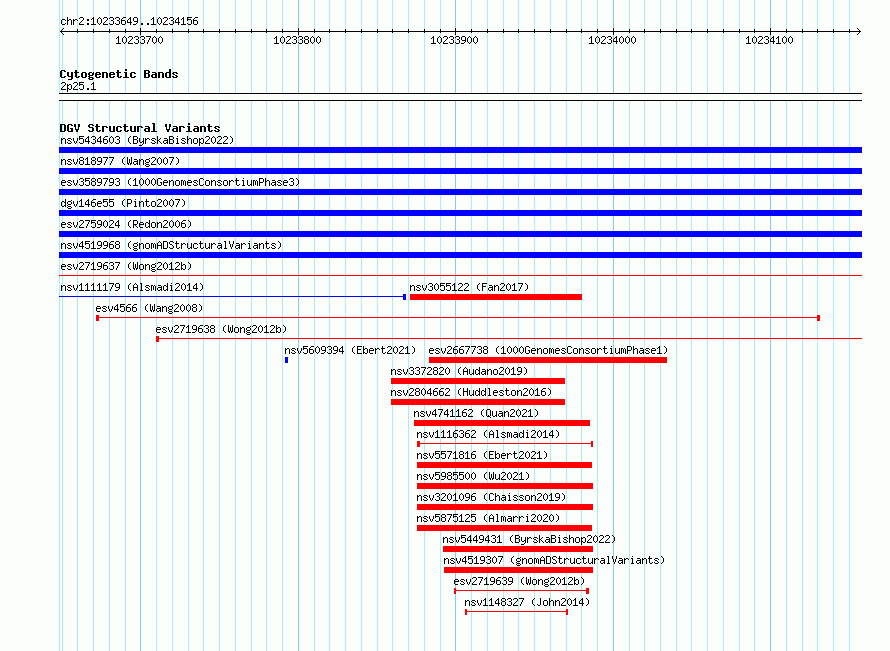Click the thin blue line under nsv1111179
This screenshot has width=890, height=651.
click(x=233, y=297)
